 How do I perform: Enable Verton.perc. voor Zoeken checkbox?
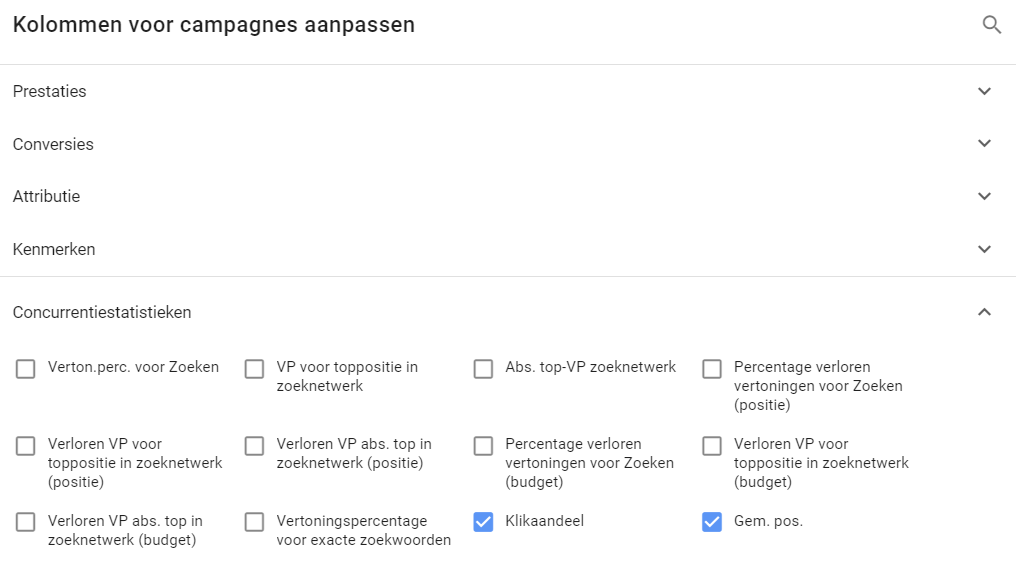coord(26,369)
